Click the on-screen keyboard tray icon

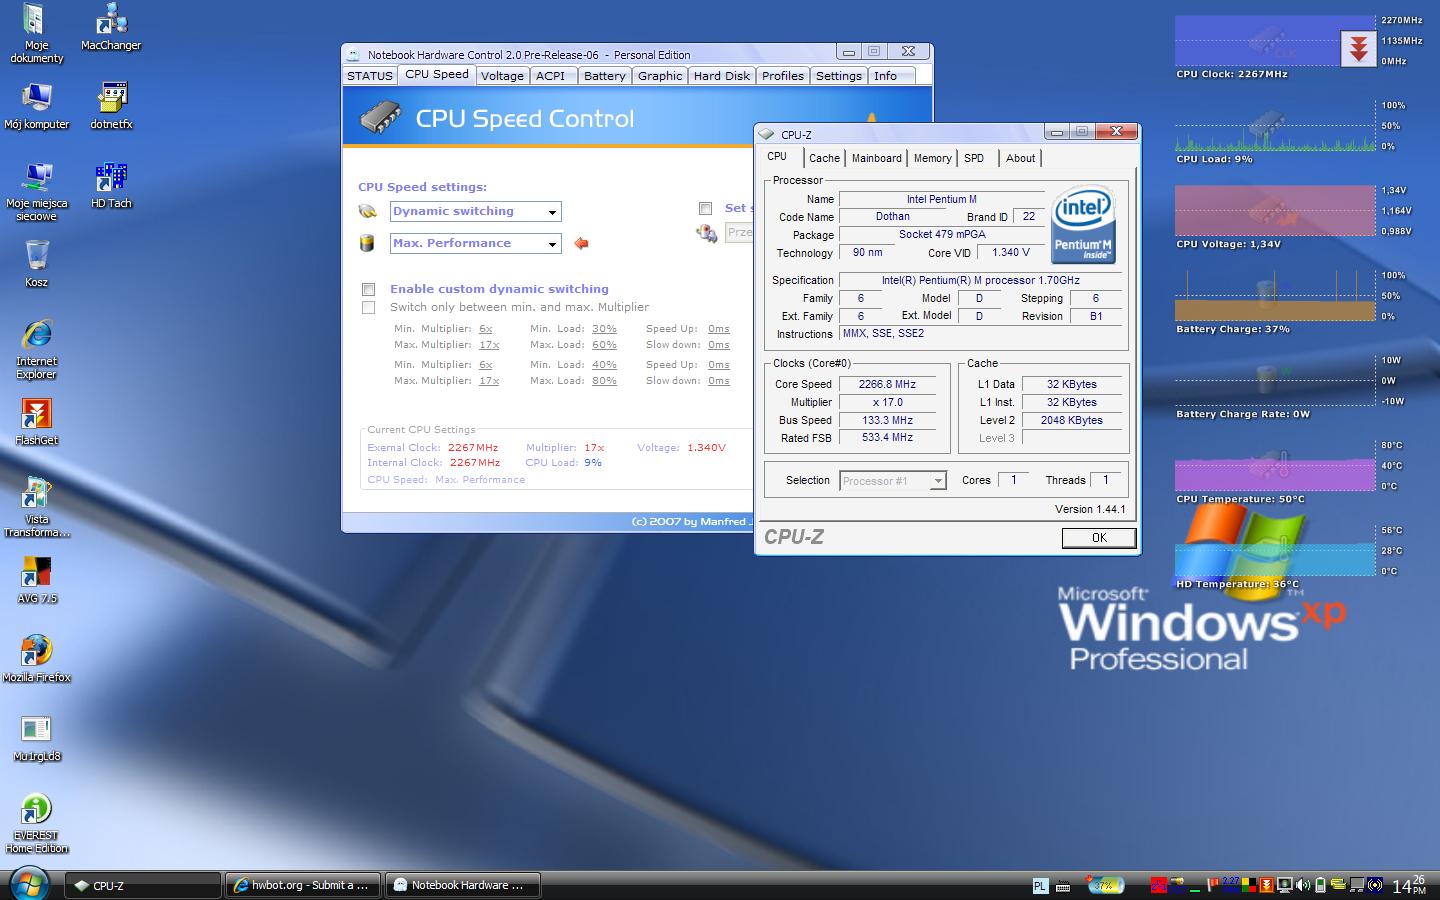point(1062,886)
